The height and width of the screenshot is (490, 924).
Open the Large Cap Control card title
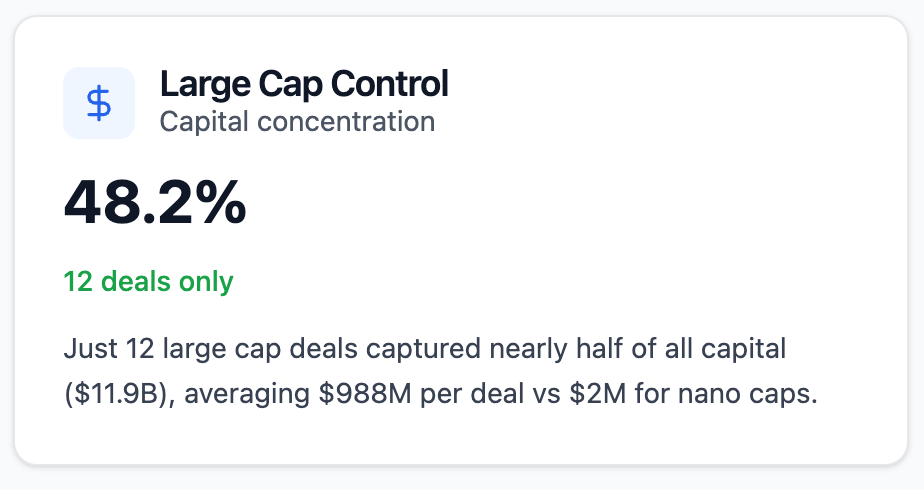click(x=304, y=84)
